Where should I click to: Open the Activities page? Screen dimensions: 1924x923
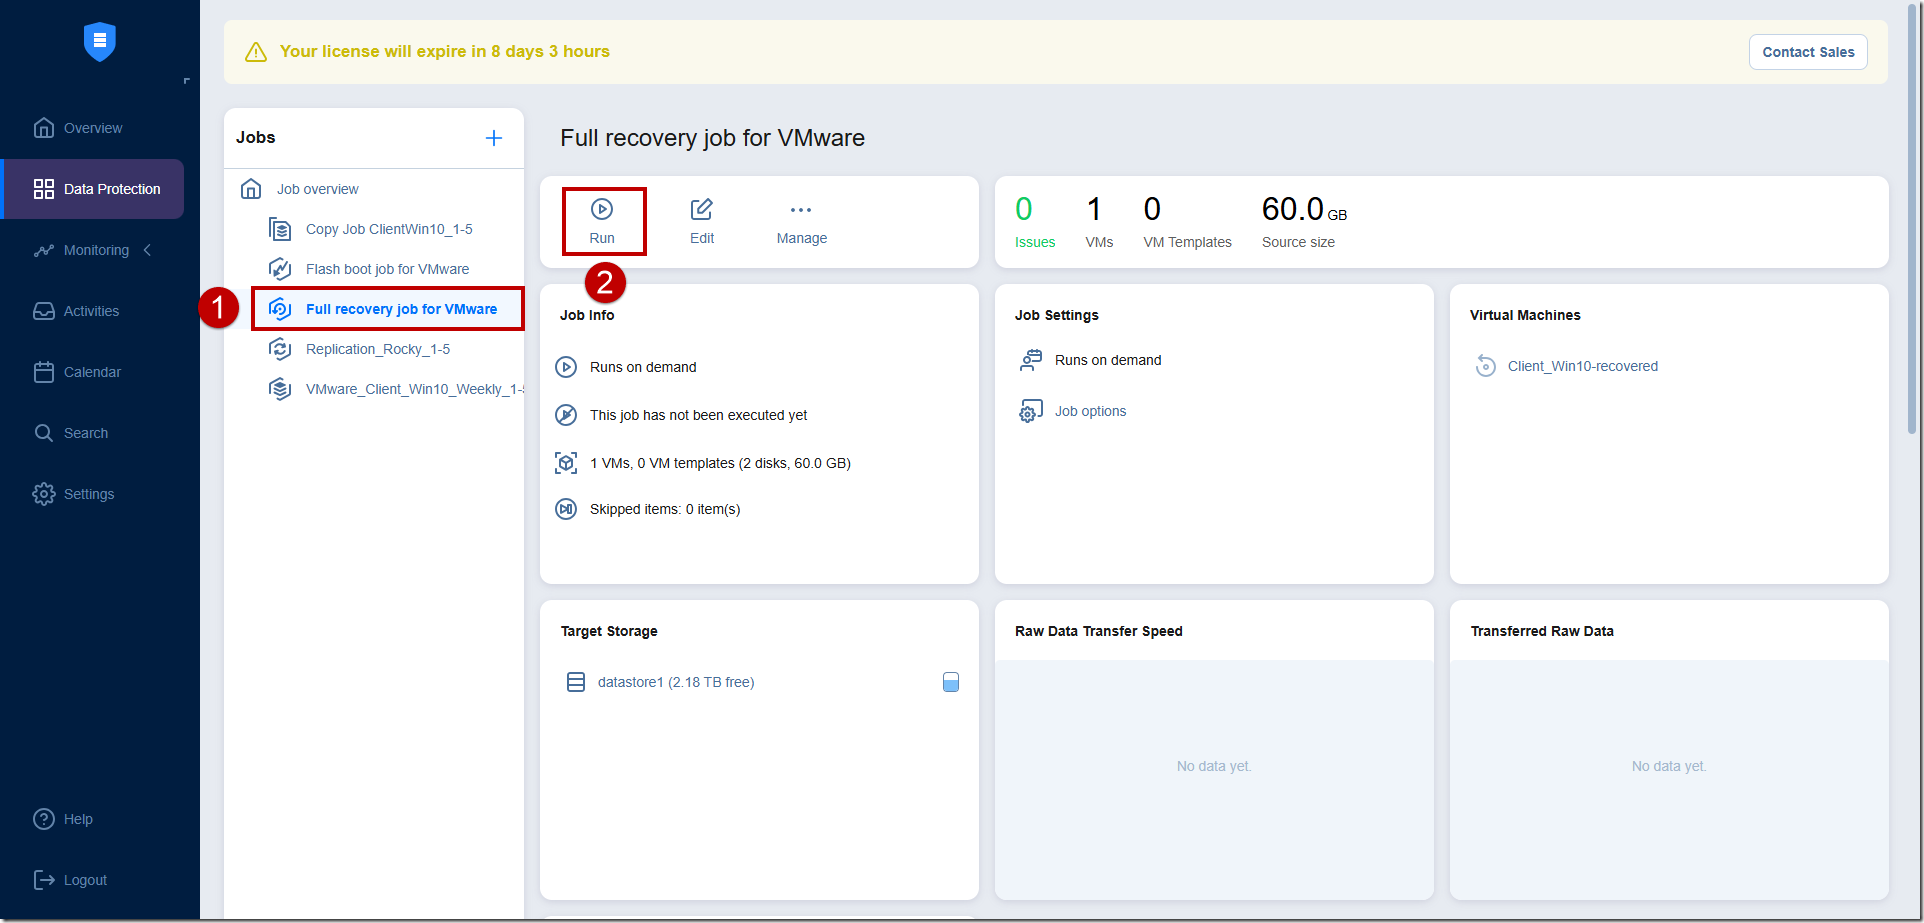[92, 311]
